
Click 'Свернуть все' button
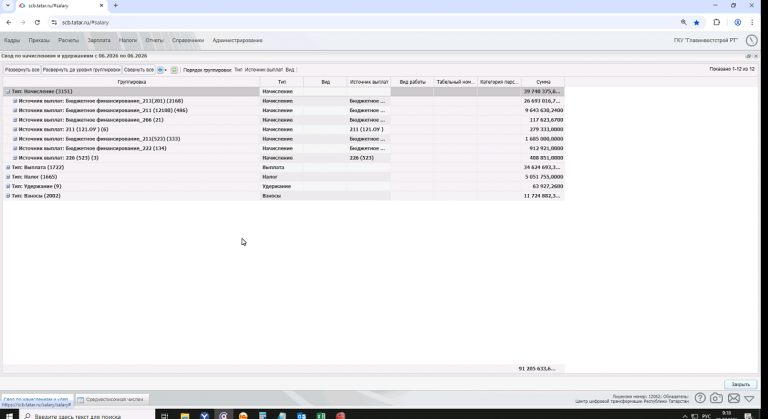click(139, 70)
